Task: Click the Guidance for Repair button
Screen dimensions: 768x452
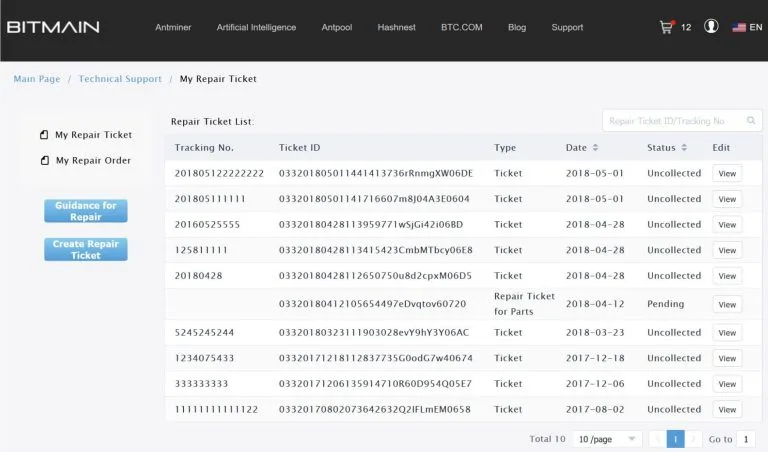Action: [x=85, y=211]
